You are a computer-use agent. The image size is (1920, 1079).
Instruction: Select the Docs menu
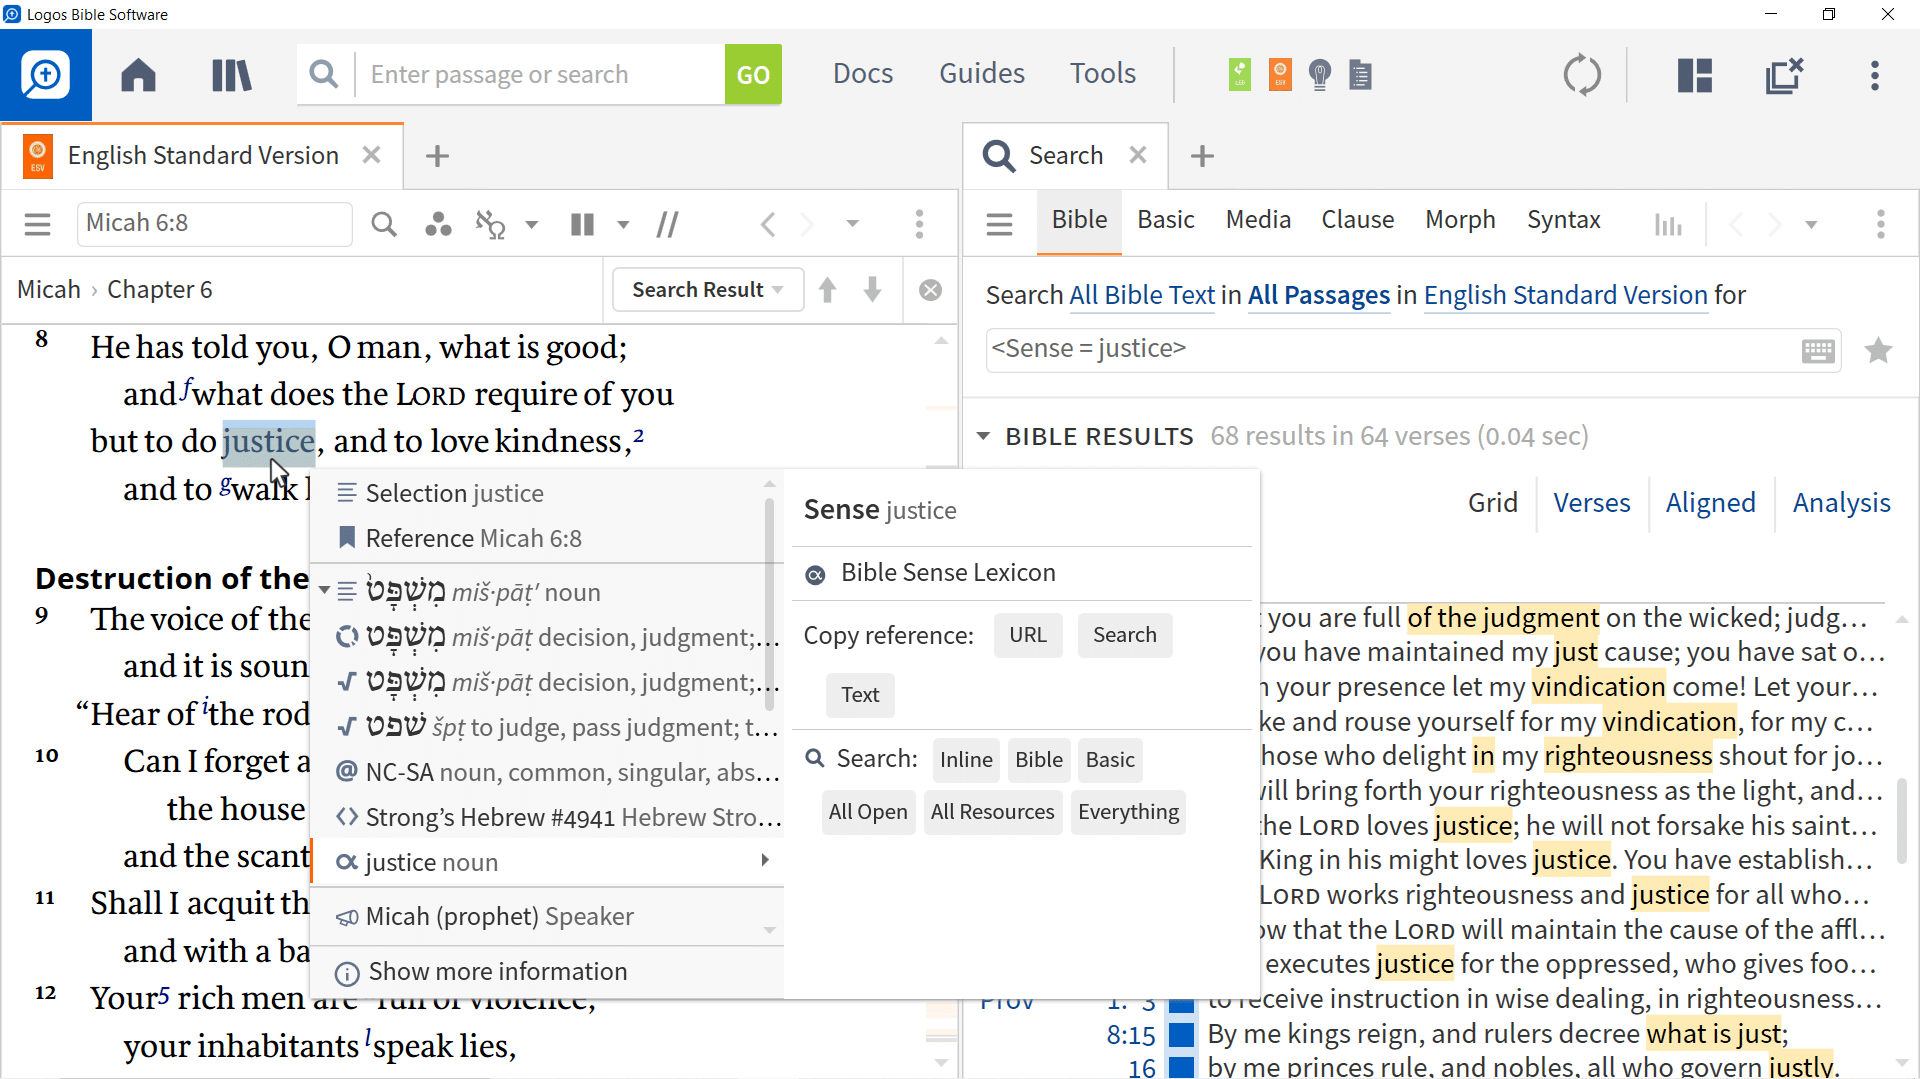[x=863, y=73]
